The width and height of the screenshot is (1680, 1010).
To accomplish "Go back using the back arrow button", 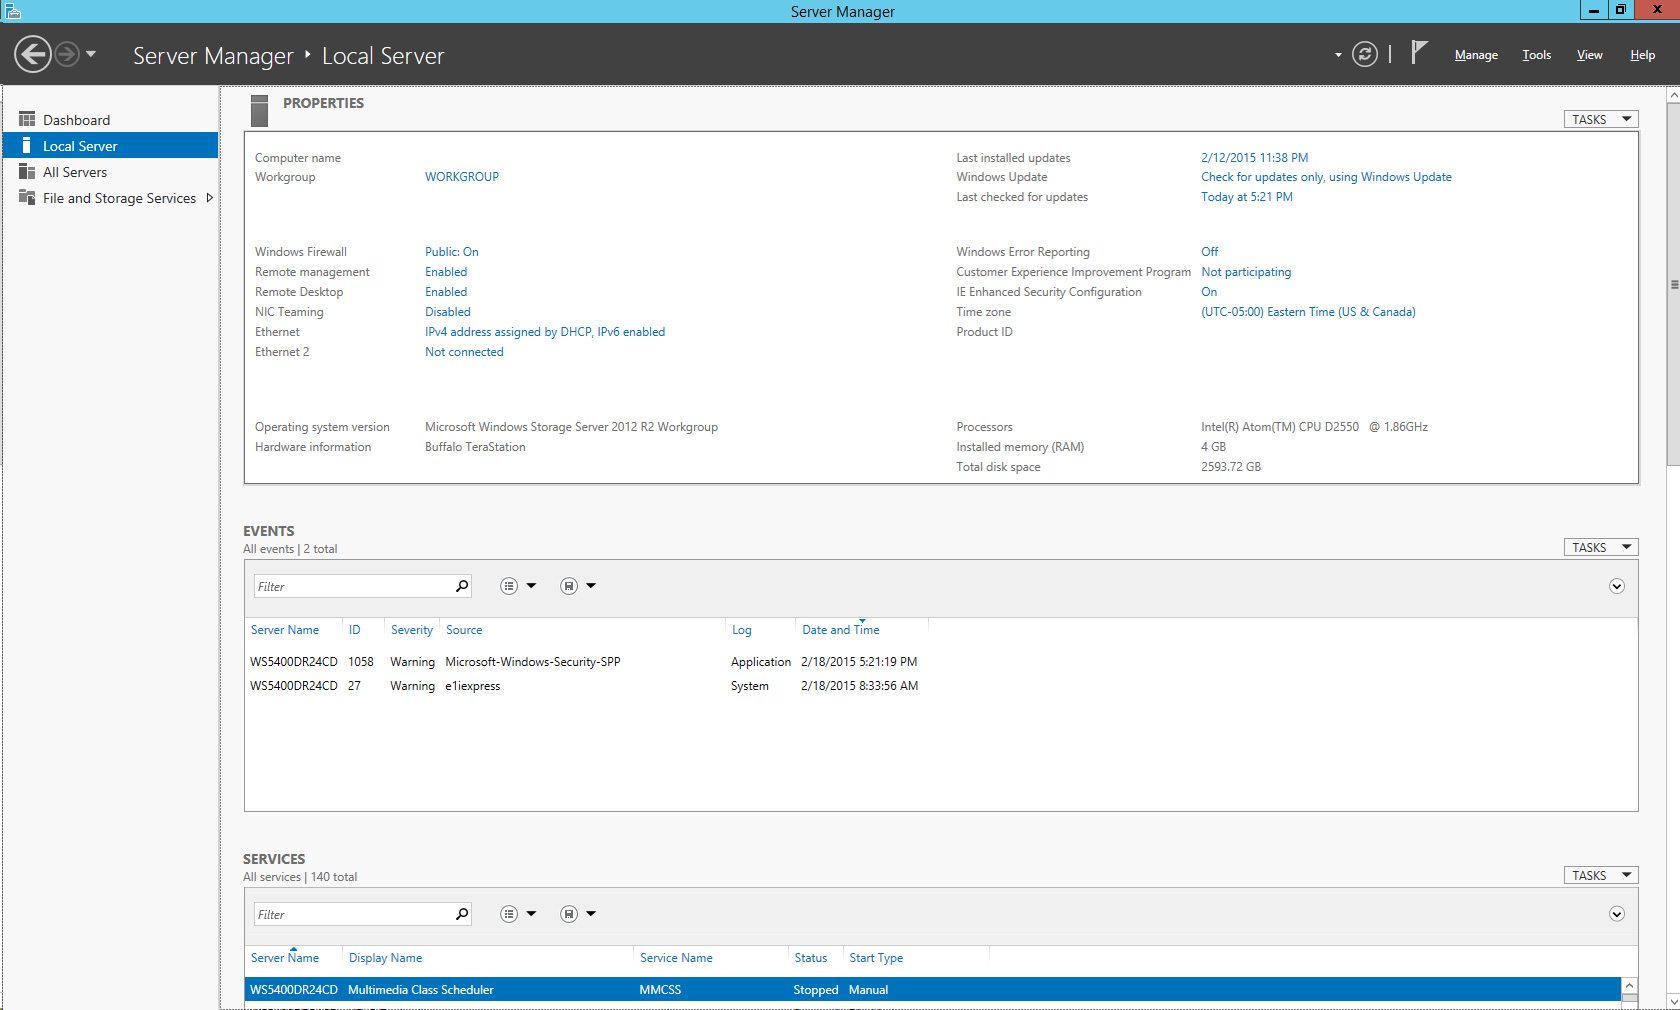I will (33, 54).
